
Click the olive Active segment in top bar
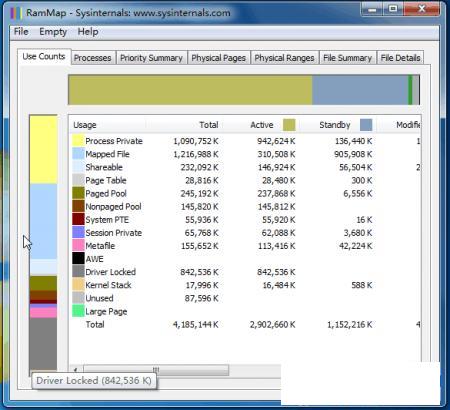click(x=190, y=90)
